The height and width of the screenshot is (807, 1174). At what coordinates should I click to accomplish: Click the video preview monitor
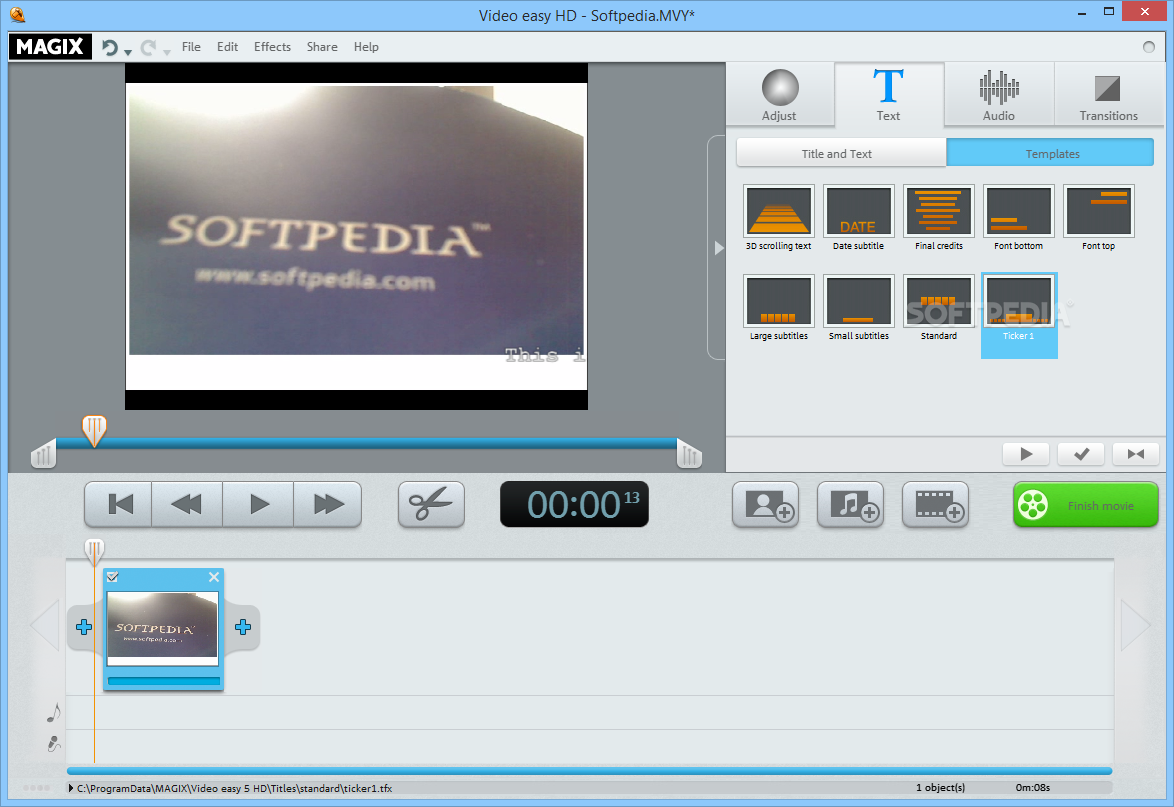[x=356, y=237]
